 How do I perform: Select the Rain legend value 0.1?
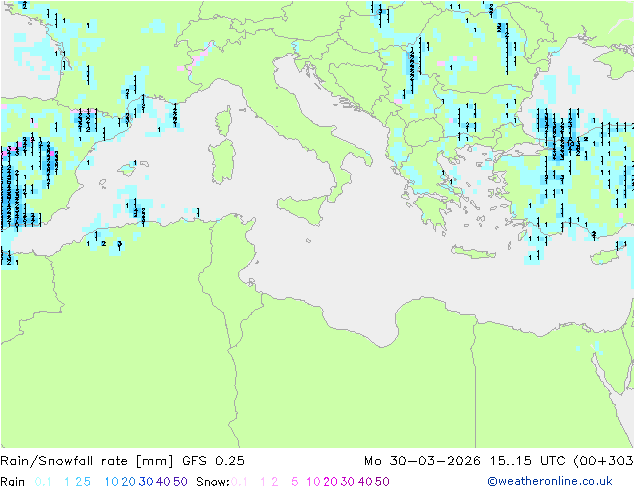point(43,482)
